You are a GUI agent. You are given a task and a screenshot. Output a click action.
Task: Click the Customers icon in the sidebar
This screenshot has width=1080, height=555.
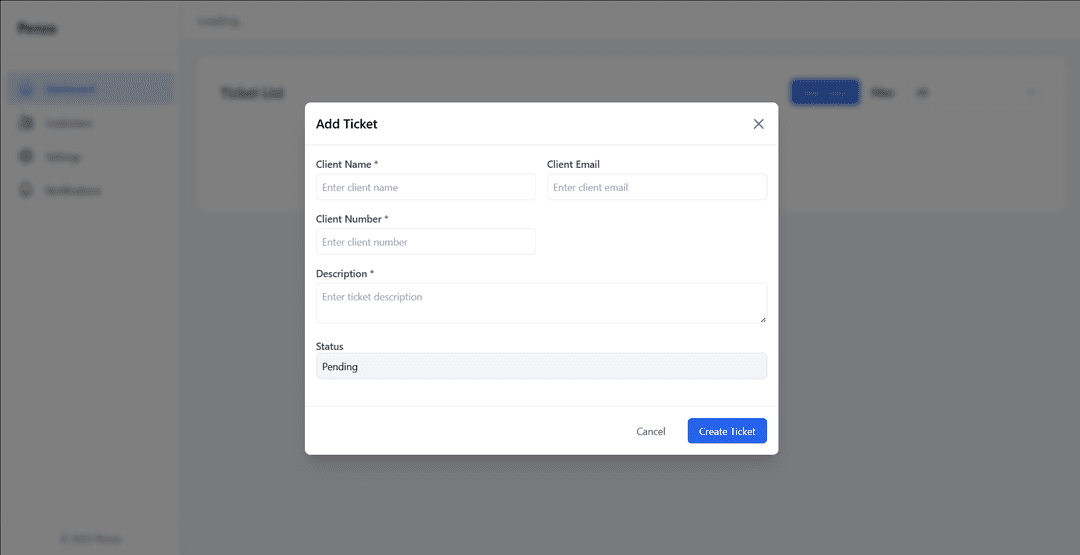coord(27,123)
